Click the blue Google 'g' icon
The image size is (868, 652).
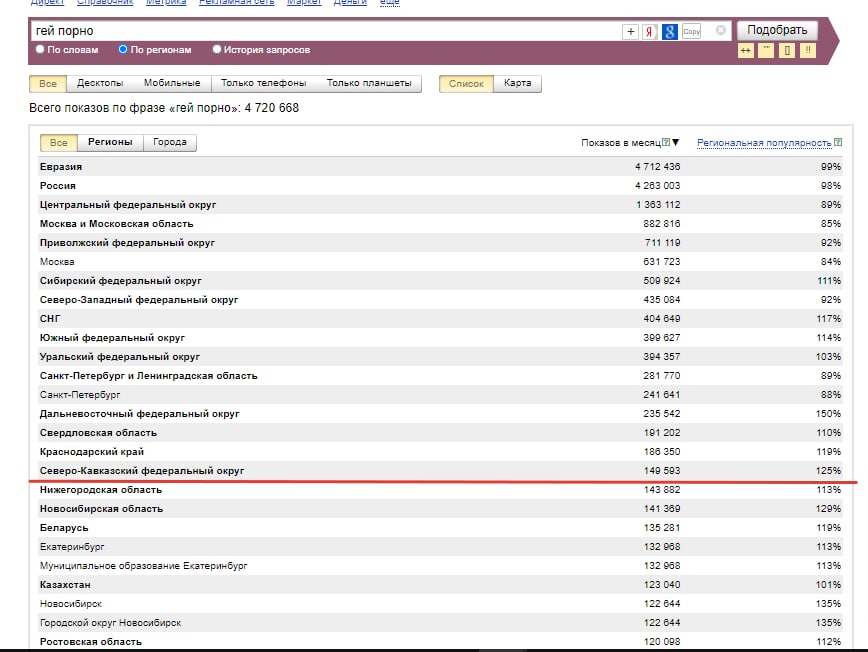(670, 32)
